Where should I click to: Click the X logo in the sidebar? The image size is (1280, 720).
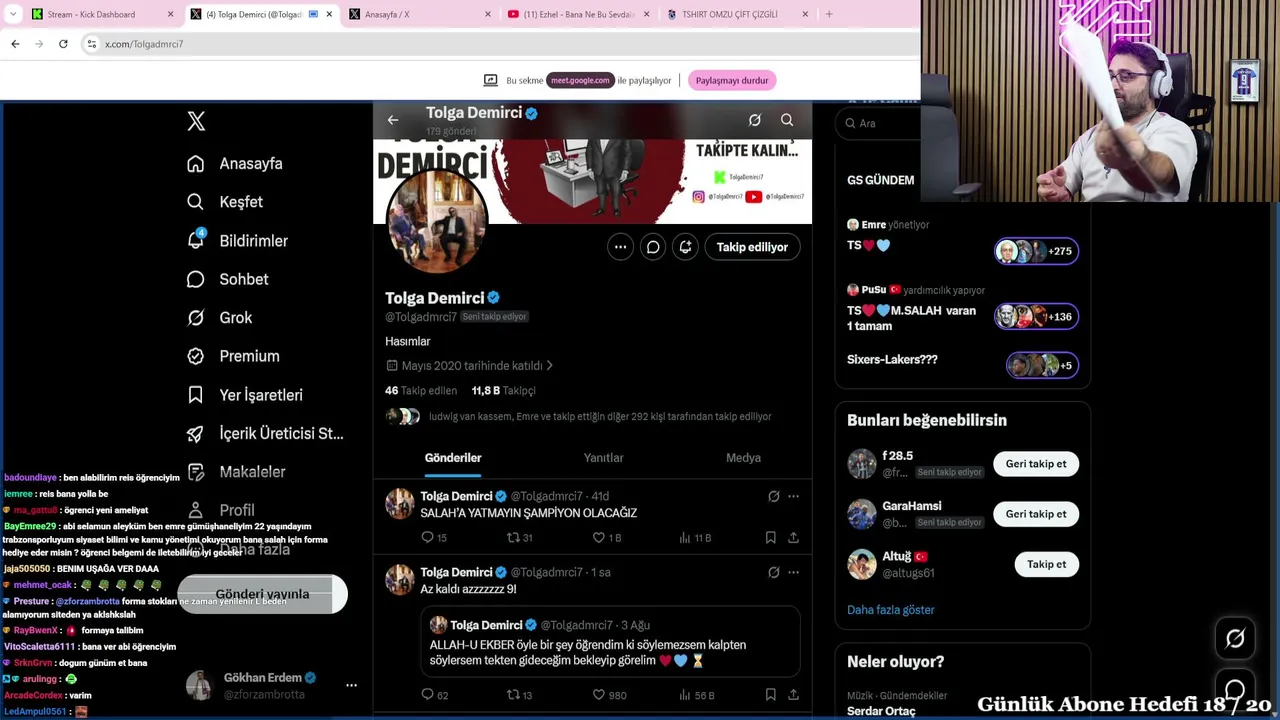pos(196,121)
